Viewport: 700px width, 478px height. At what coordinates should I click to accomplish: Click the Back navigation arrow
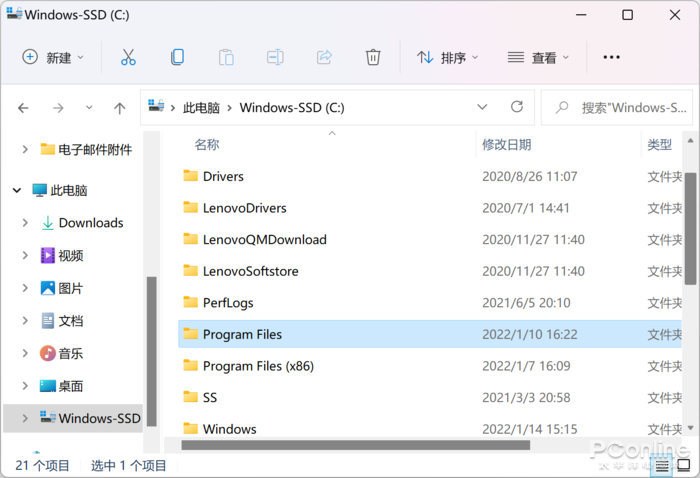pyautogui.click(x=24, y=108)
